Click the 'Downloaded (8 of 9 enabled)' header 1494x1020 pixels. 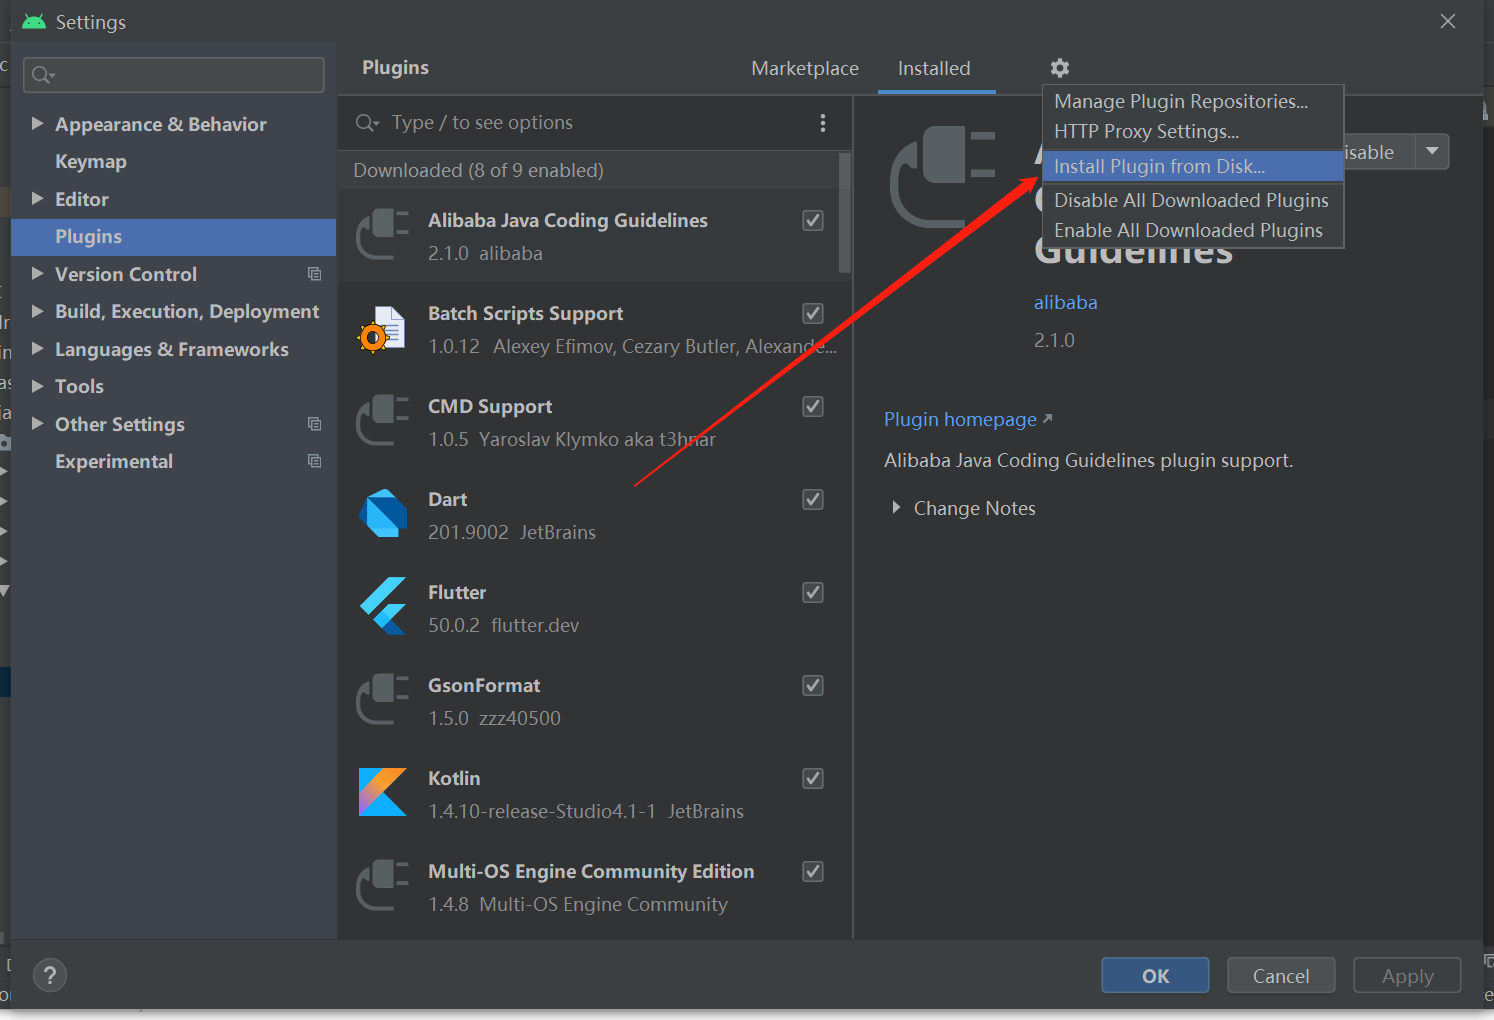point(478,170)
